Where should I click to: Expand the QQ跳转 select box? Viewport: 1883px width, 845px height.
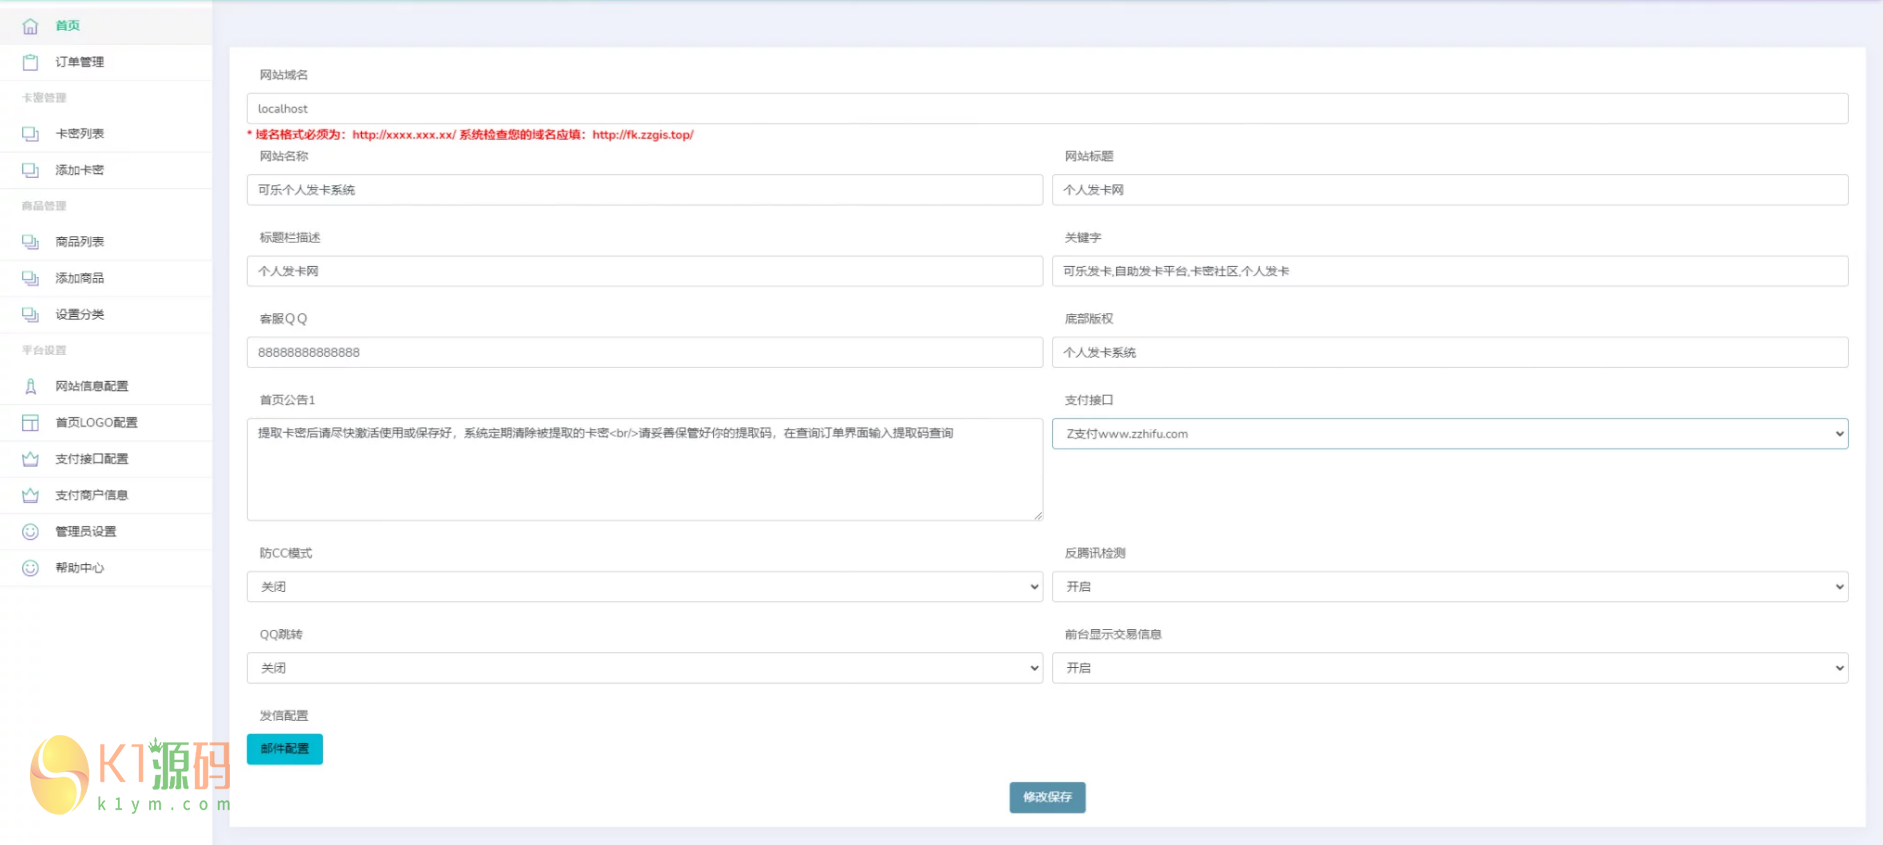click(x=644, y=668)
